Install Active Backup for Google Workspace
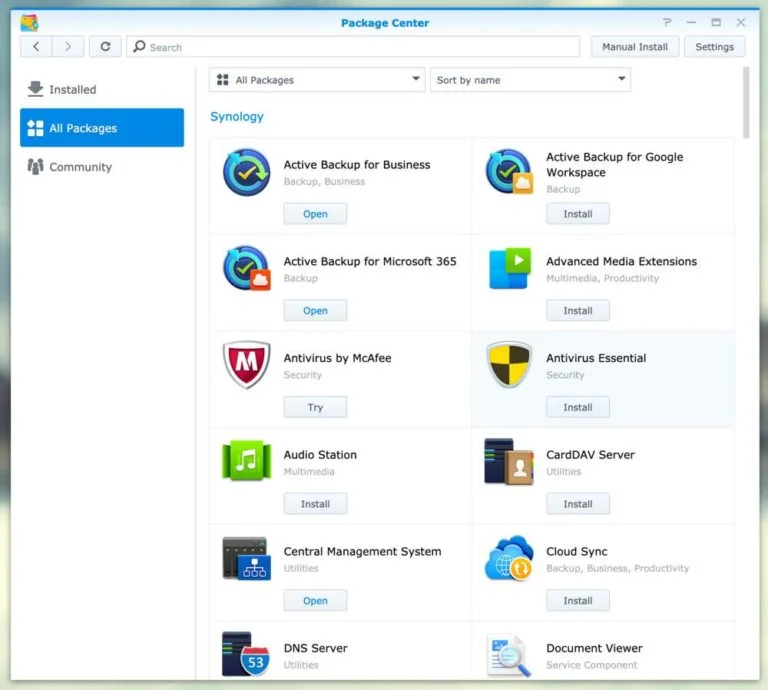This screenshot has height=690, width=768. (578, 214)
